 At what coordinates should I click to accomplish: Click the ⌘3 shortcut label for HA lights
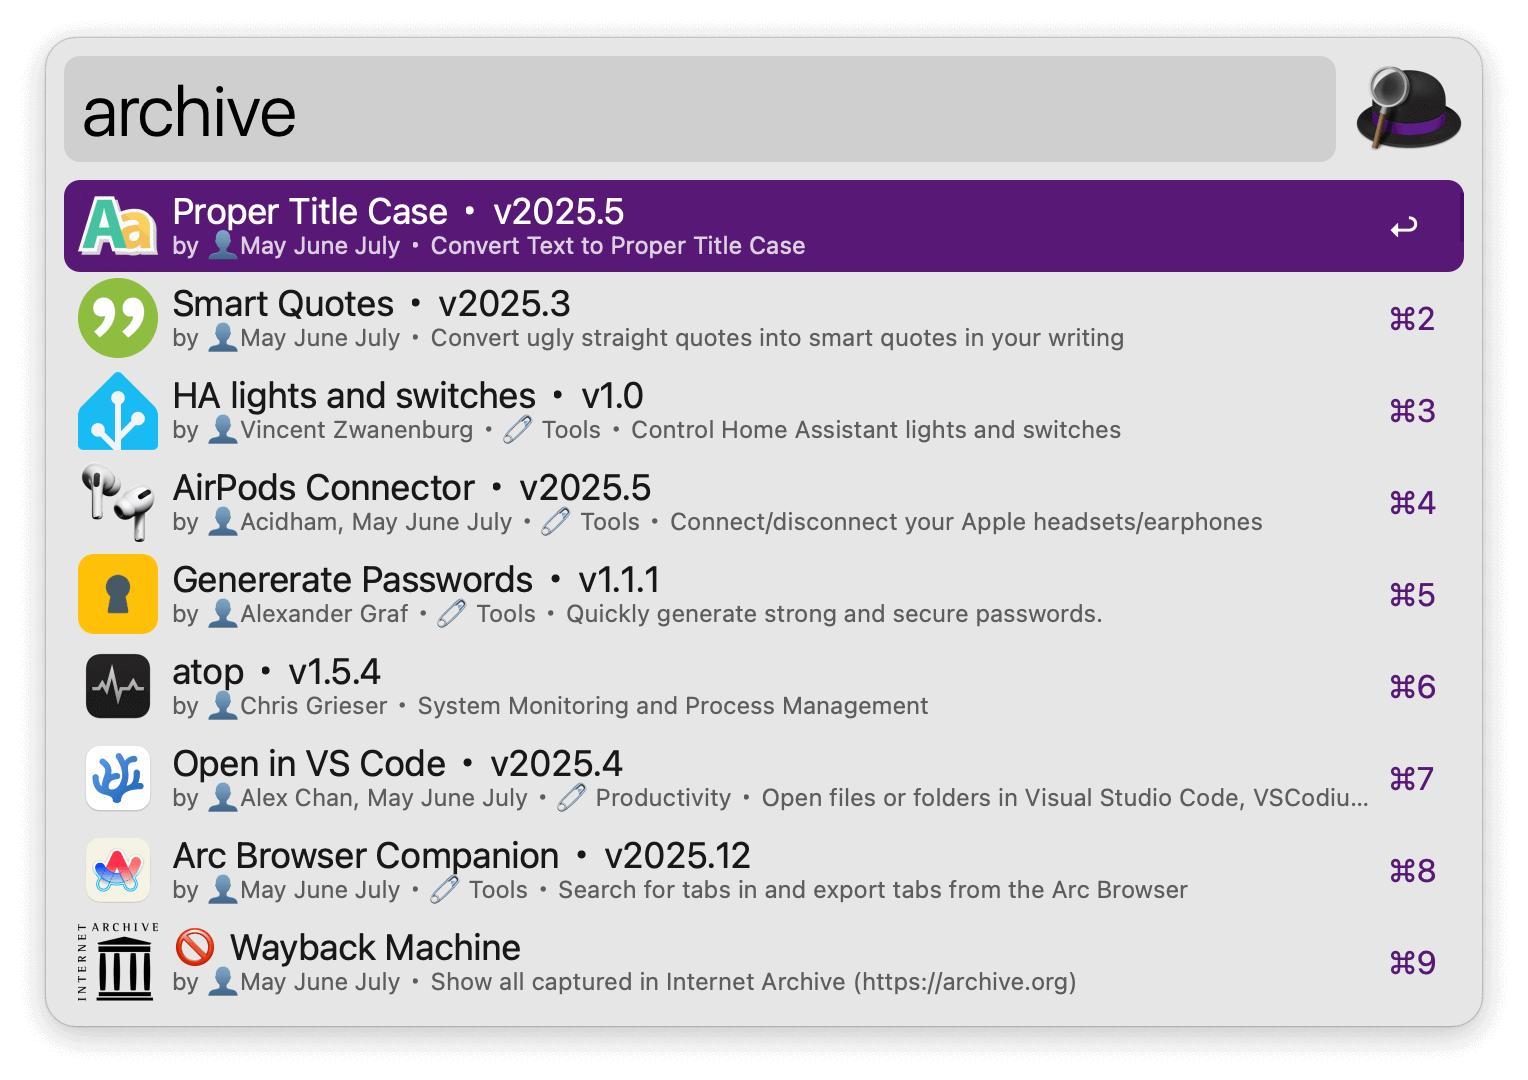click(x=1412, y=411)
